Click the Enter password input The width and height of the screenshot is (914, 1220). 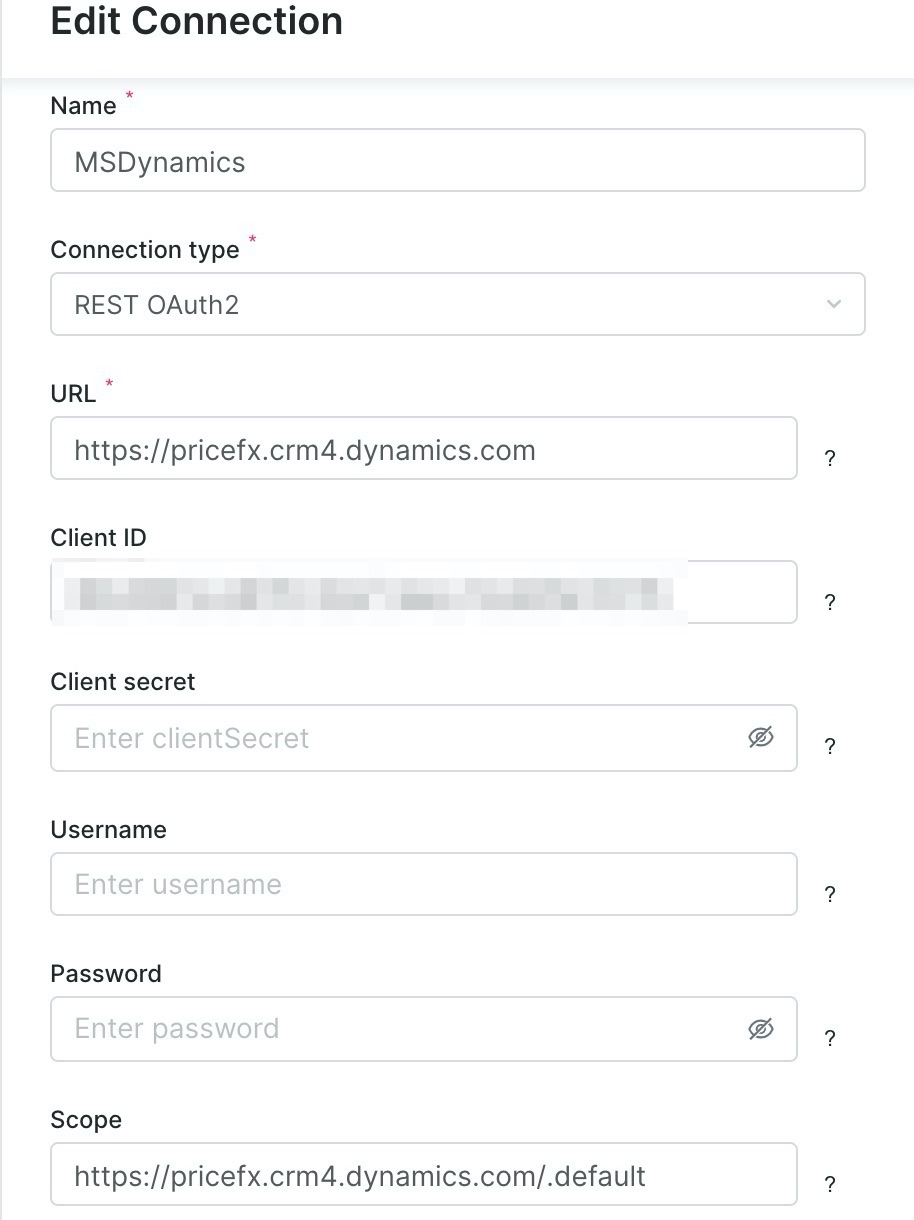400,1029
